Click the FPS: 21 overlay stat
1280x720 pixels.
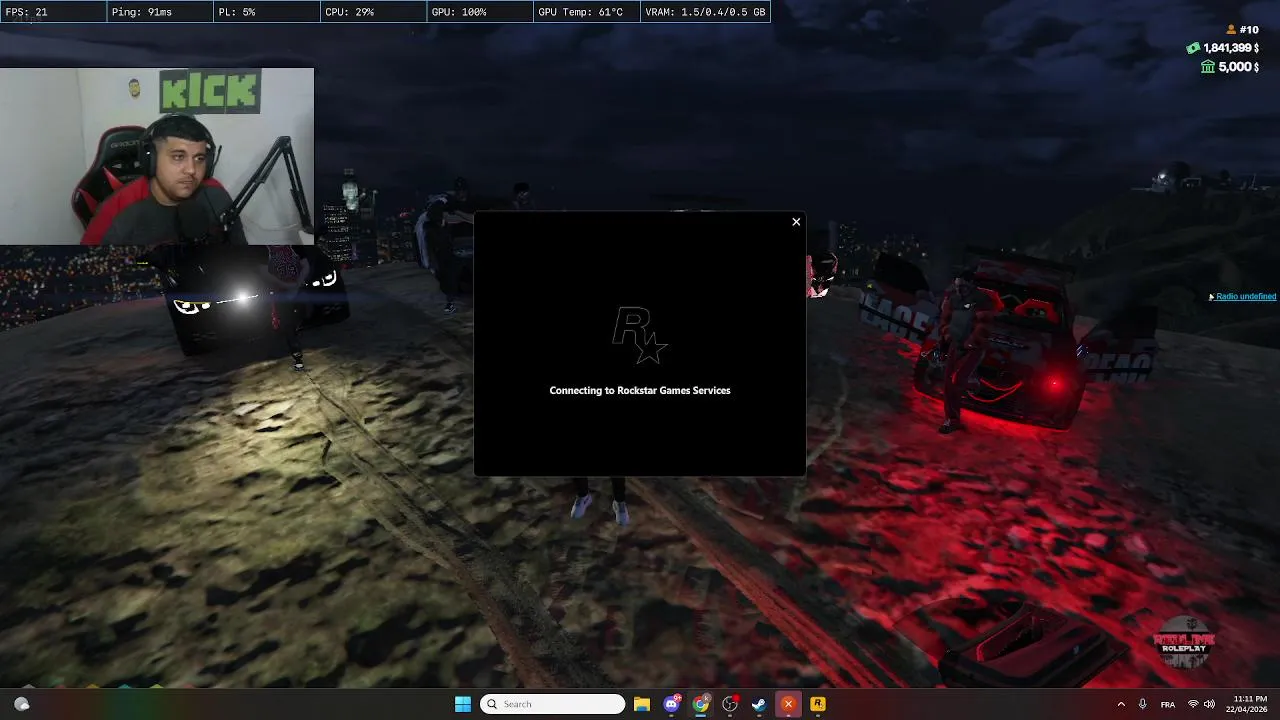53,12
